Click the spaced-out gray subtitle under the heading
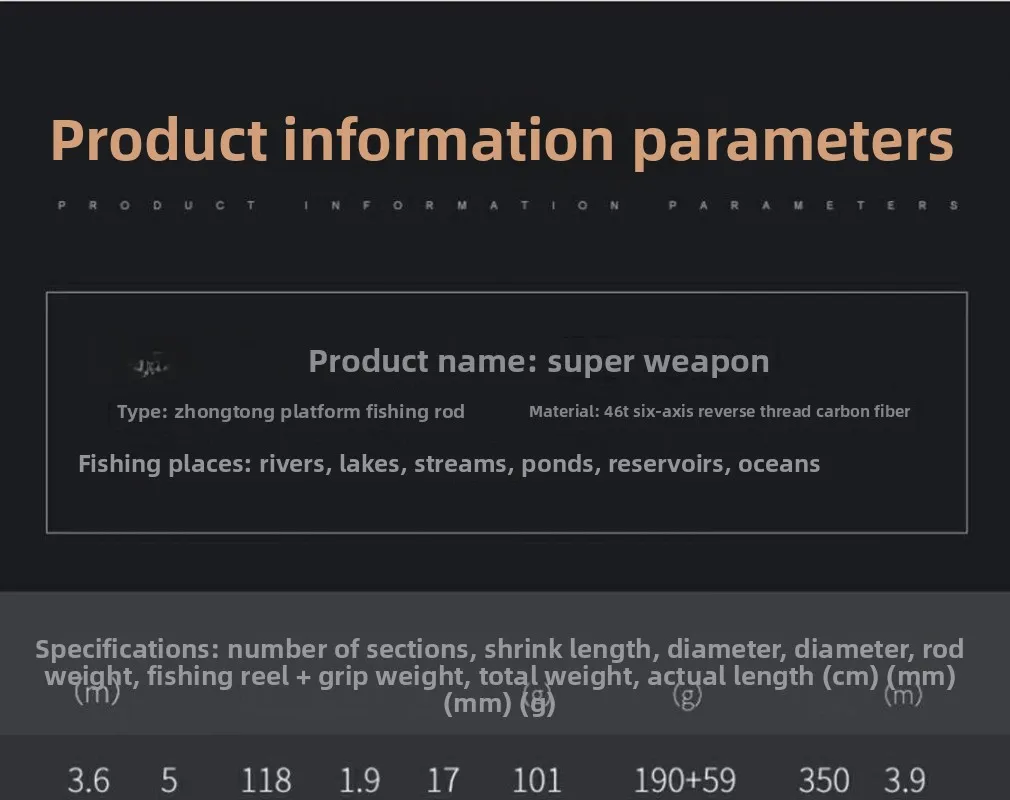The width and height of the screenshot is (1010, 800). point(508,205)
